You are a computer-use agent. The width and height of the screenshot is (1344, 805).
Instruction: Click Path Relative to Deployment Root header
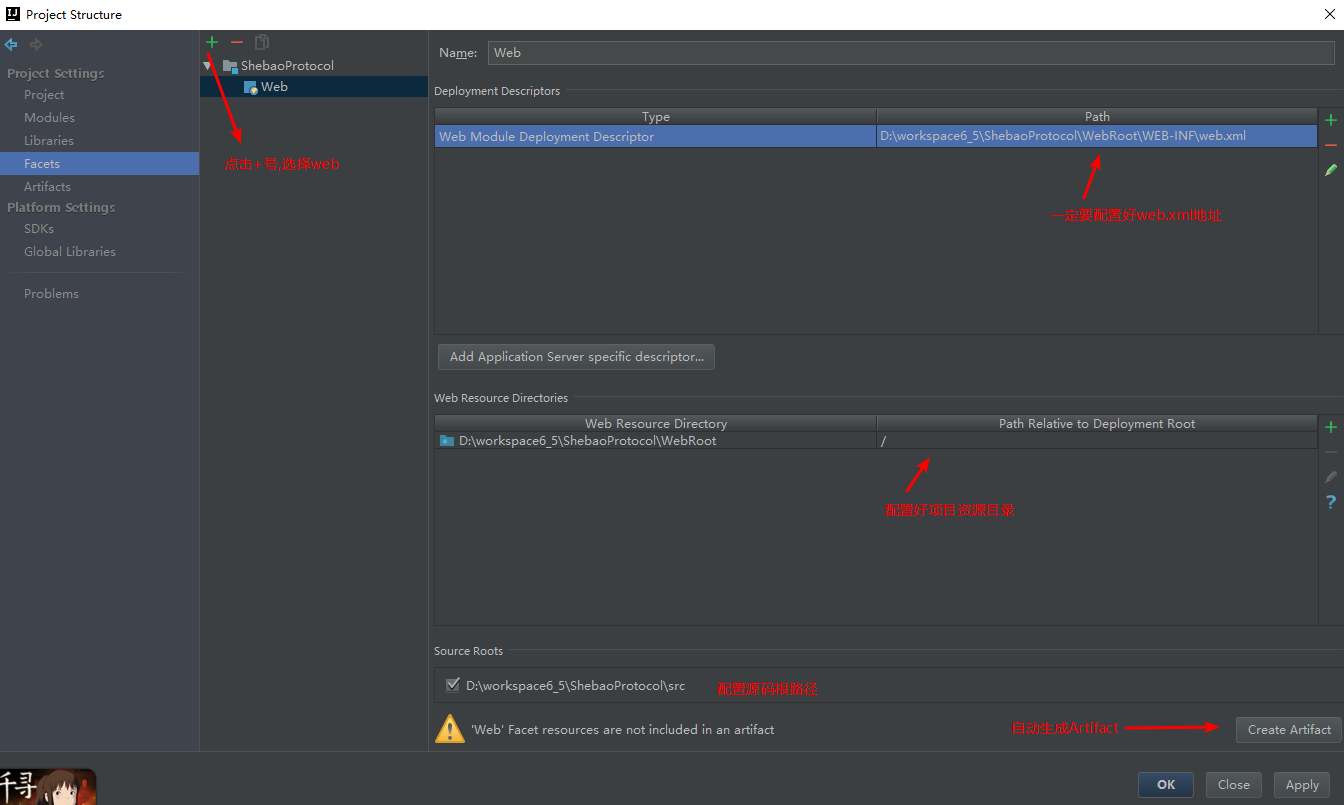click(1097, 424)
